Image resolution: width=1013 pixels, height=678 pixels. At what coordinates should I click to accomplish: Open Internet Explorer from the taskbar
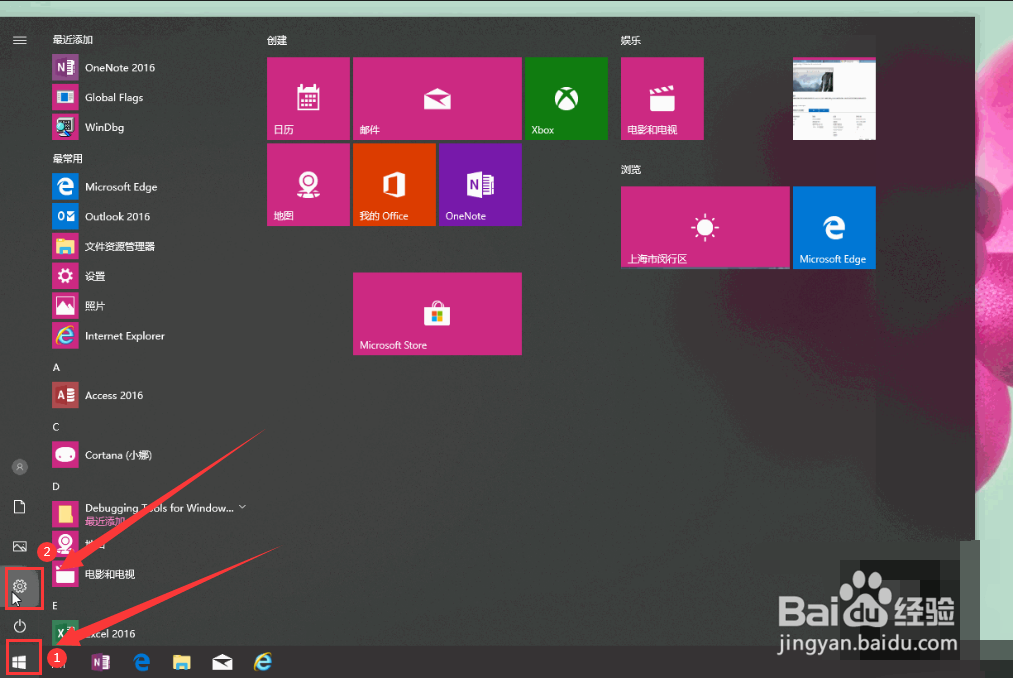coord(263,662)
